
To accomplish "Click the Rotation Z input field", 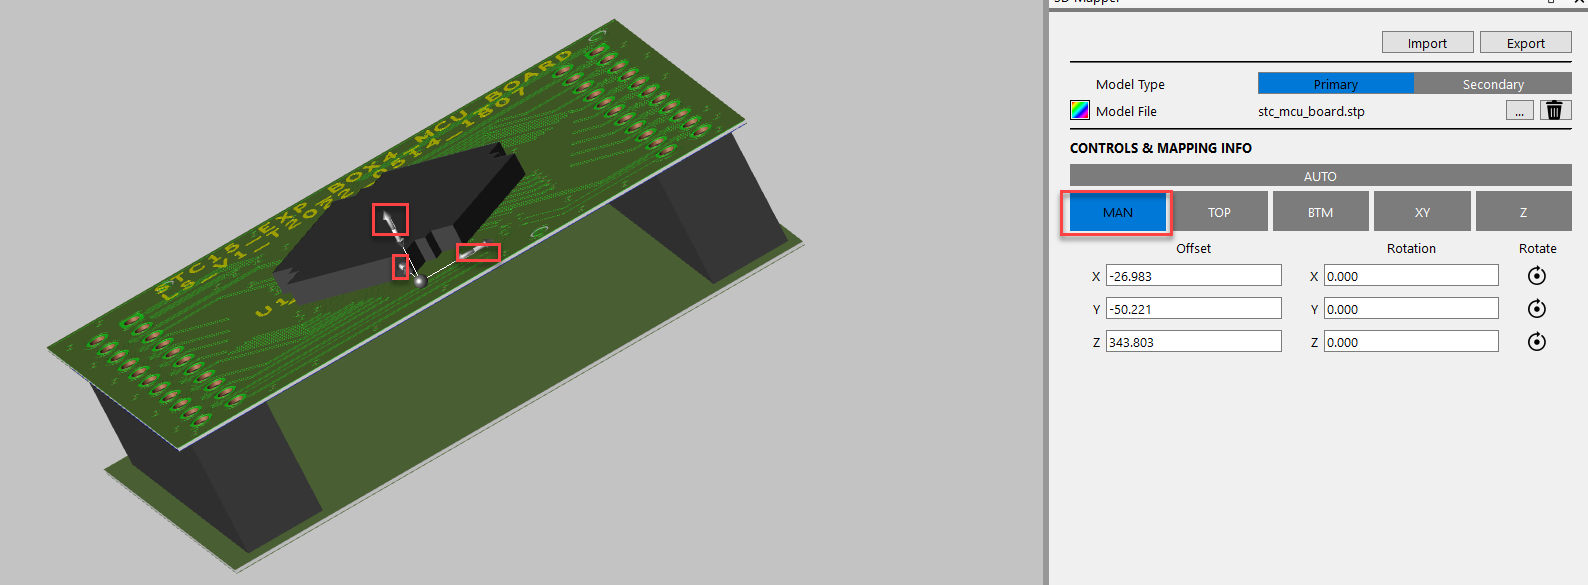I will pyautogui.click(x=1411, y=342).
